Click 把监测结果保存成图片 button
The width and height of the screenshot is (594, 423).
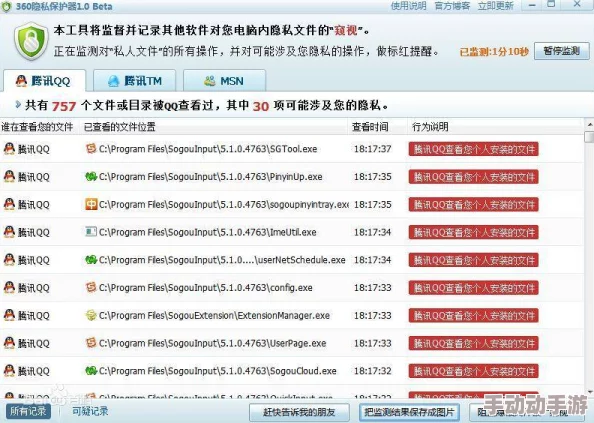[409, 412]
